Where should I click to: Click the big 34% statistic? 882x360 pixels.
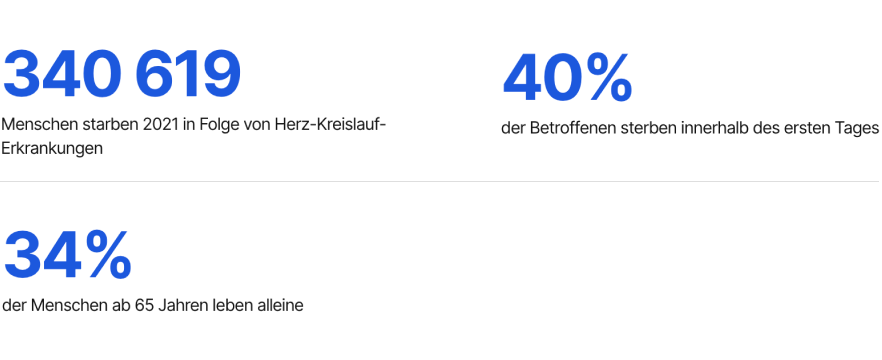tap(68, 256)
